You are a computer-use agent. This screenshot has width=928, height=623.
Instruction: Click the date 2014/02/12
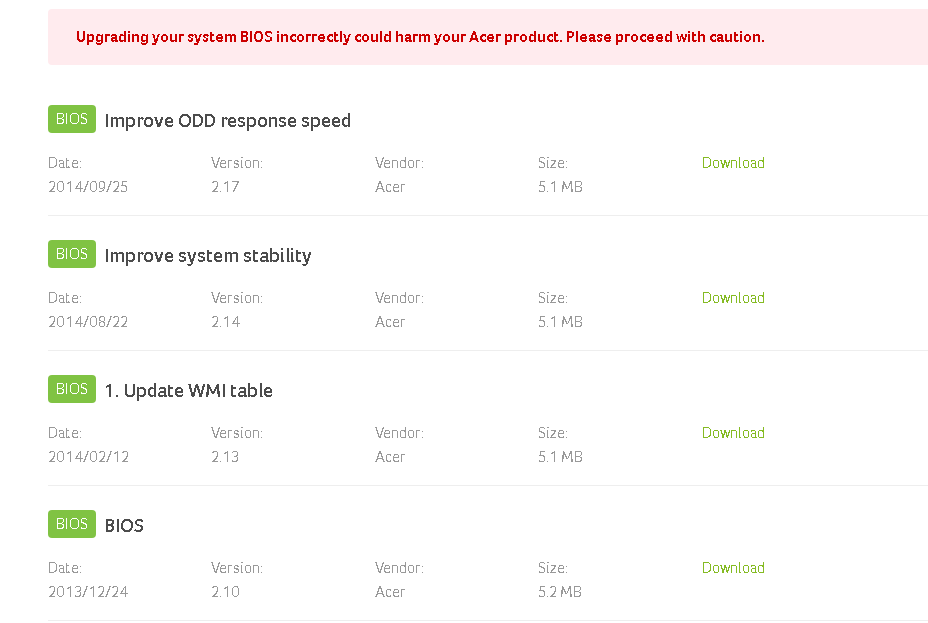tap(88, 457)
